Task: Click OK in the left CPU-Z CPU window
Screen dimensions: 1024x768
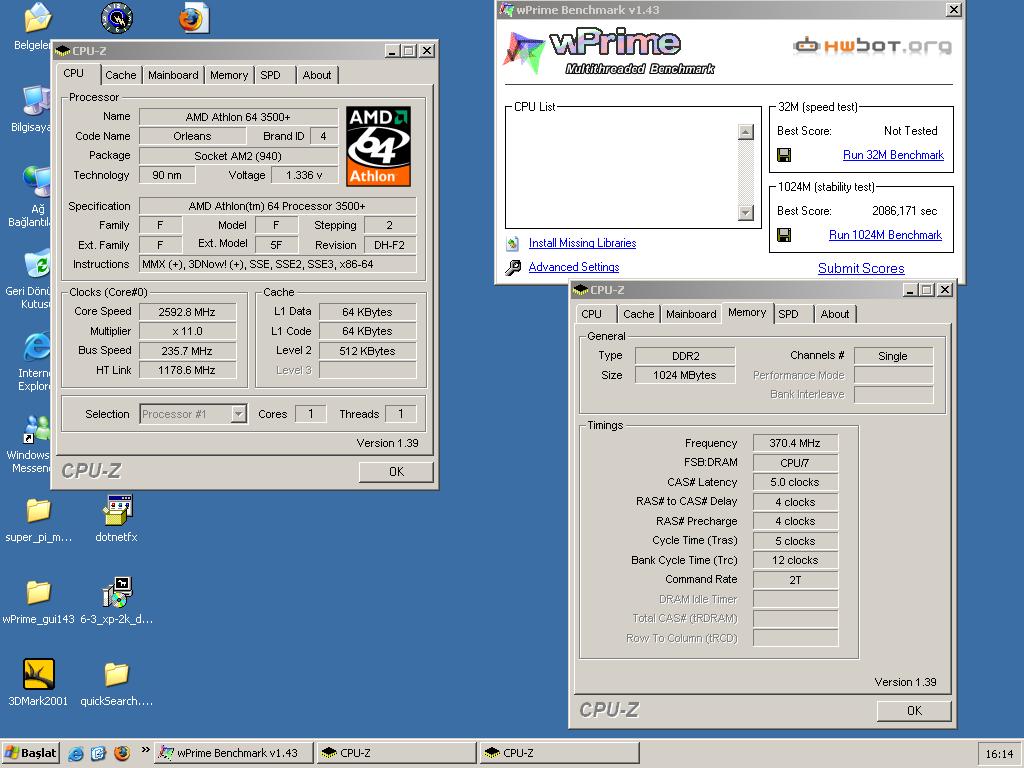Action: coord(396,472)
